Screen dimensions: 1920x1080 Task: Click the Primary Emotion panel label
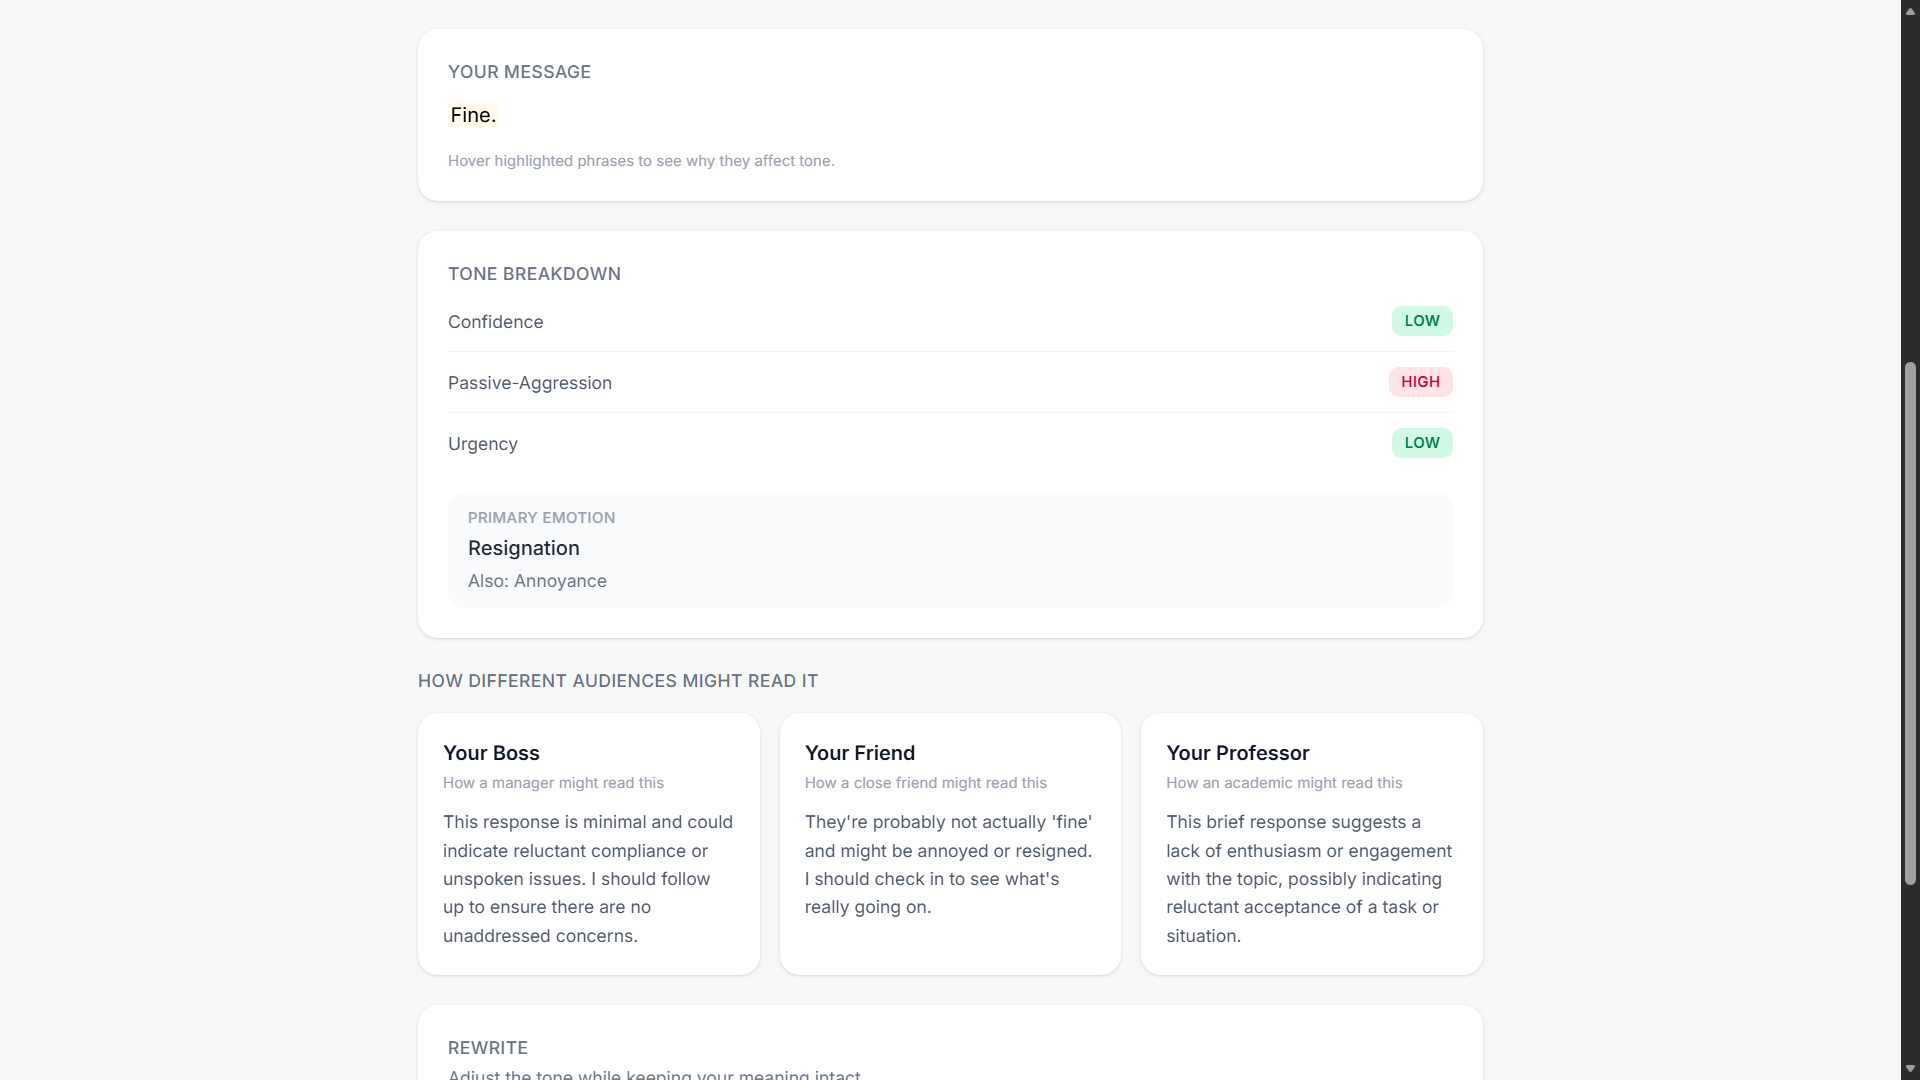(541, 518)
